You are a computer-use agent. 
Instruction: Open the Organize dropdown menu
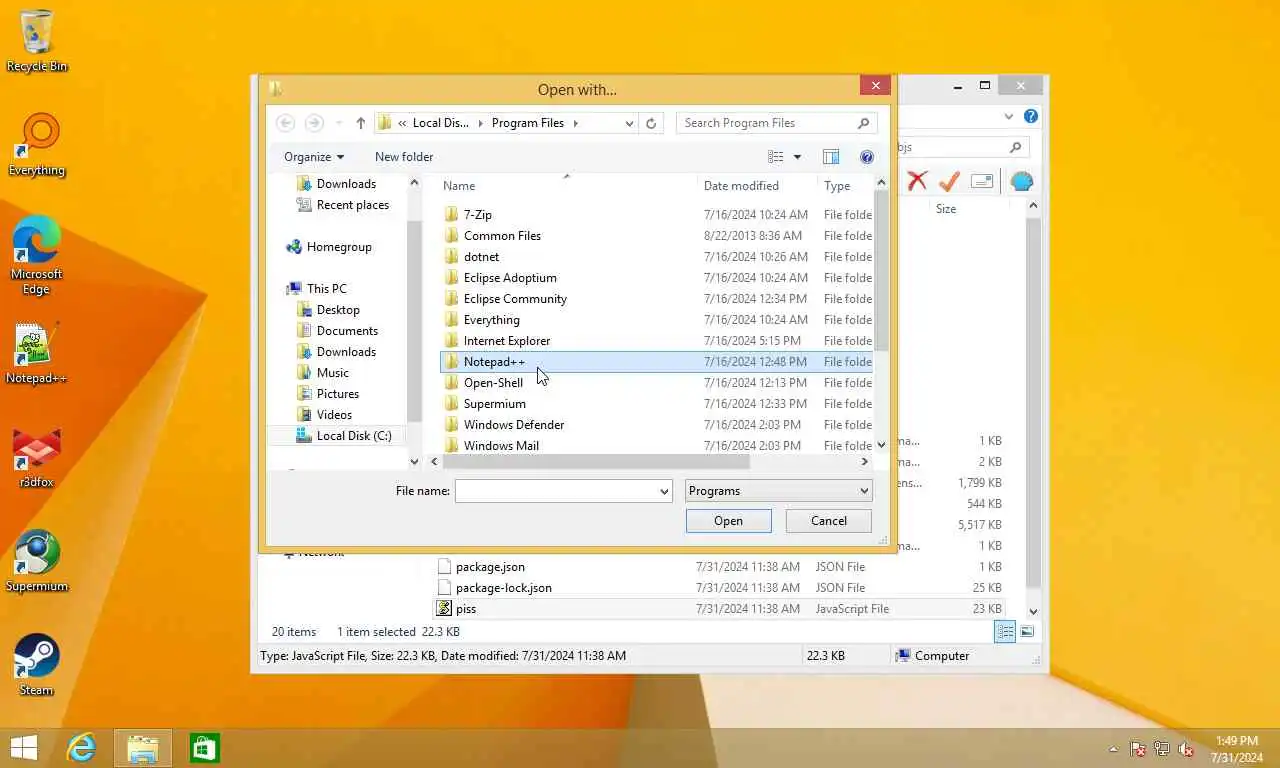click(x=313, y=157)
